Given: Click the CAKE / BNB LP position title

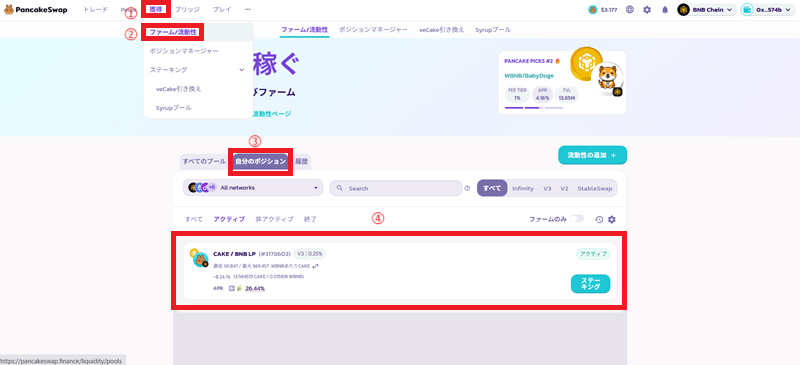Looking at the screenshot, I should click(234, 254).
